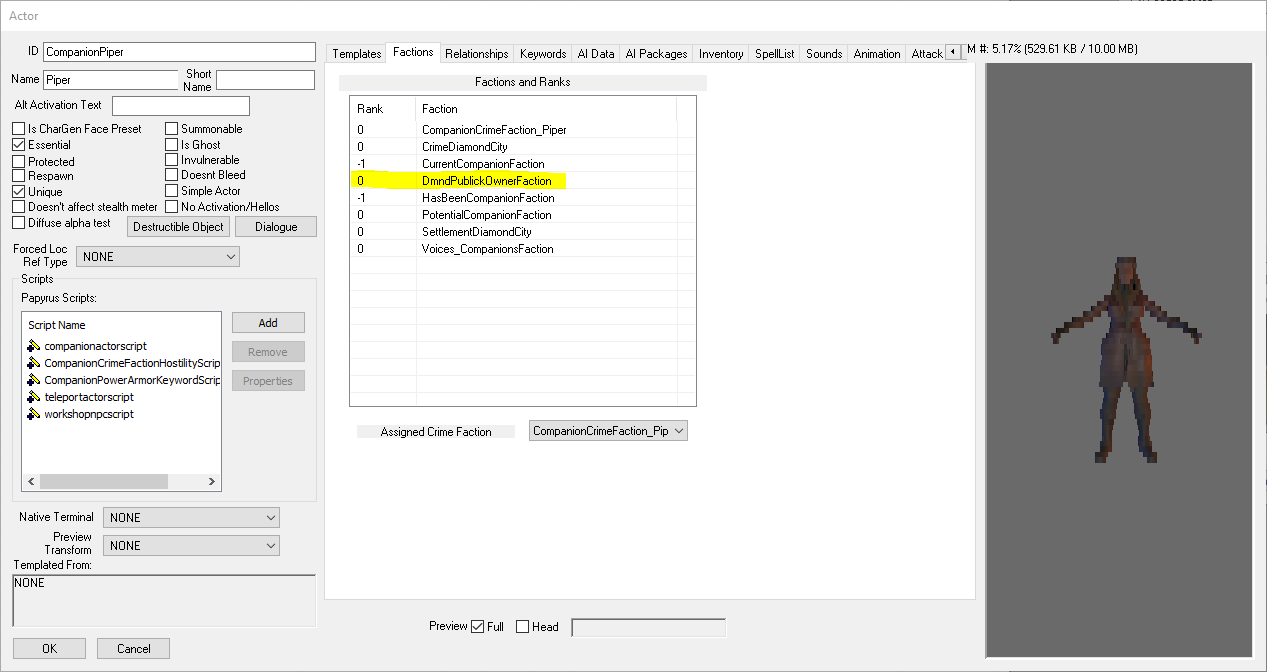1267x672 pixels.
Task: Switch to the Templates tab
Action: pos(357,54)
